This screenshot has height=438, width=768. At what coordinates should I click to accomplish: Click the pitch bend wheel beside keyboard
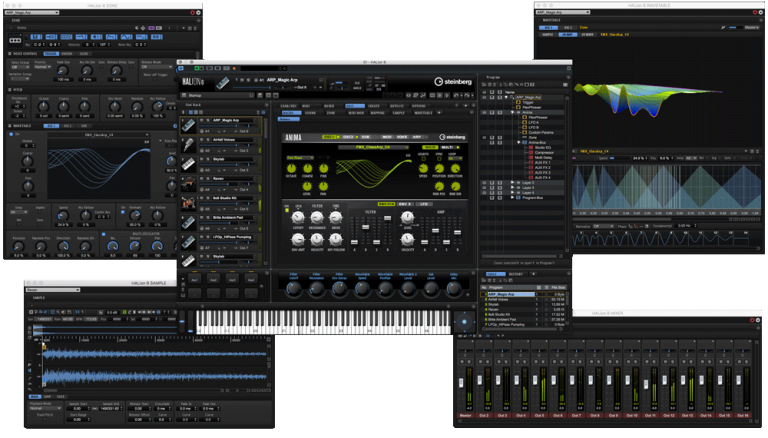click(x=183, y=322)
